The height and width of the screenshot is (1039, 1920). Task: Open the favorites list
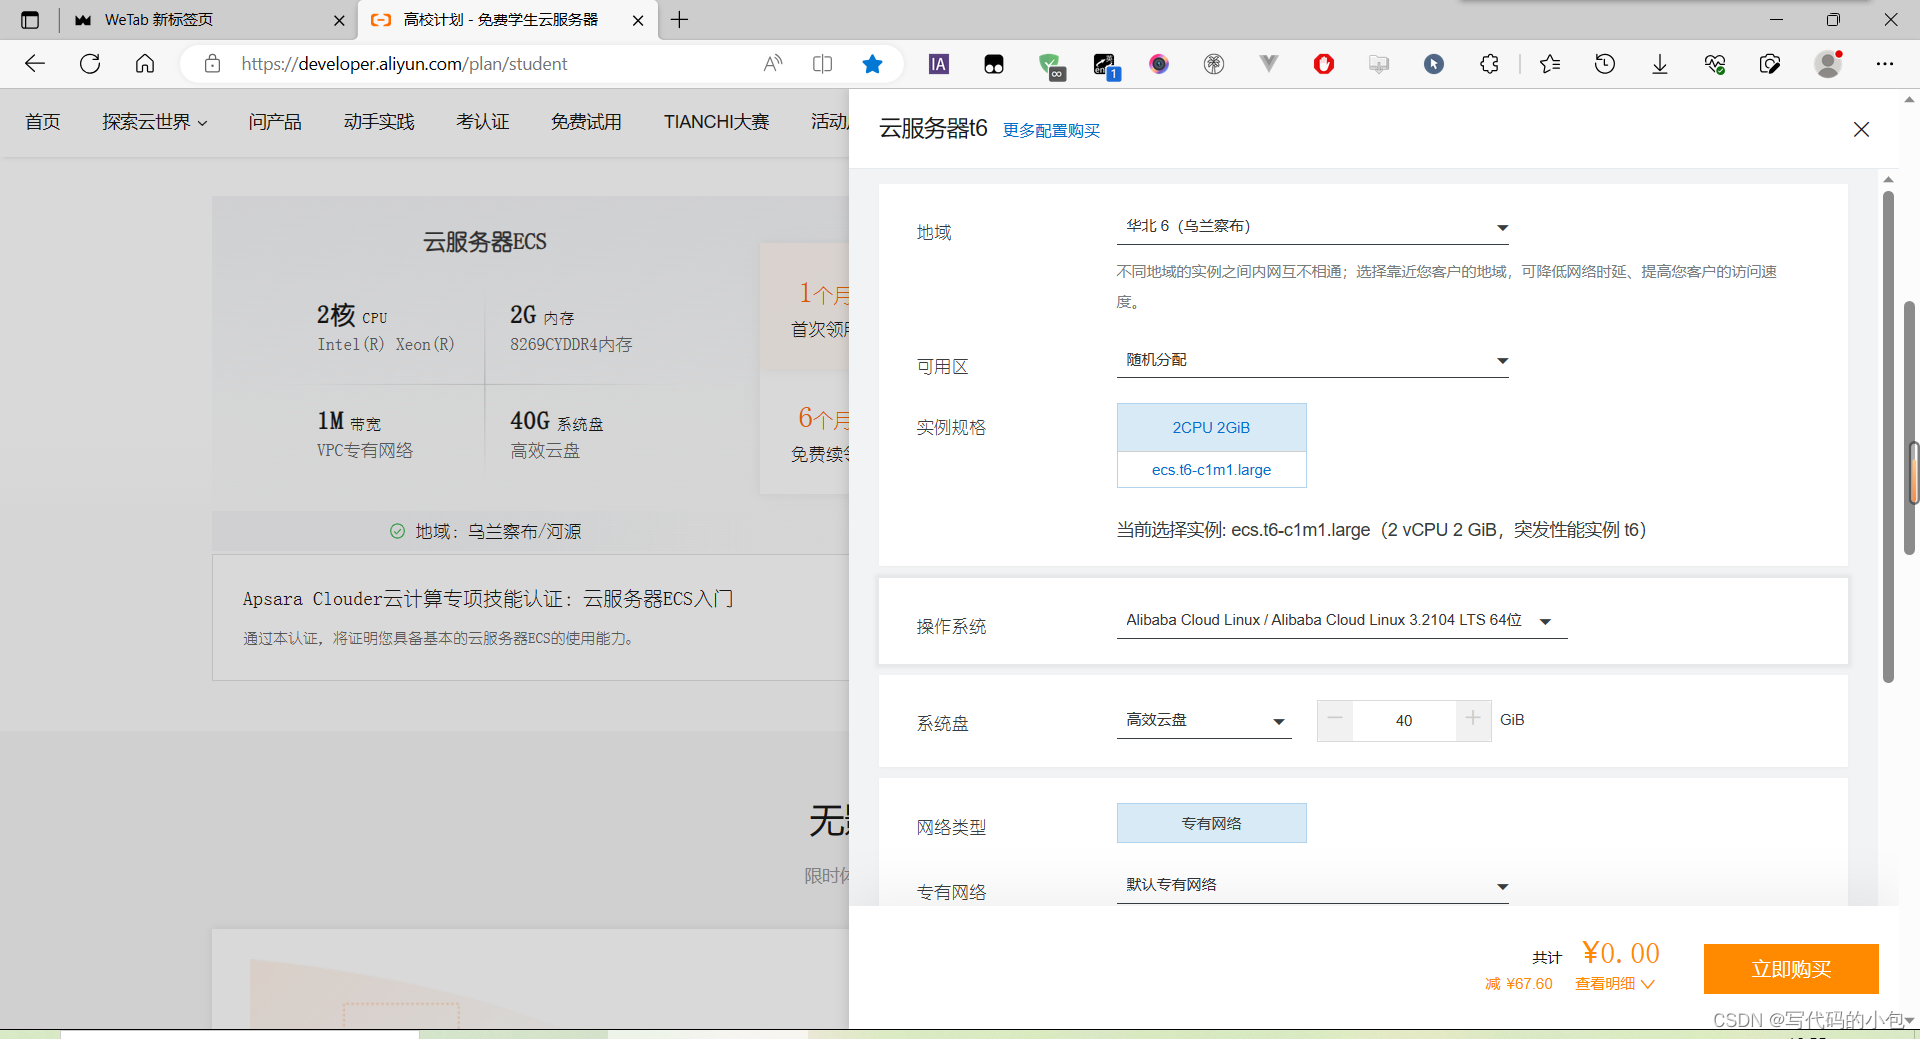[1550, 64]
